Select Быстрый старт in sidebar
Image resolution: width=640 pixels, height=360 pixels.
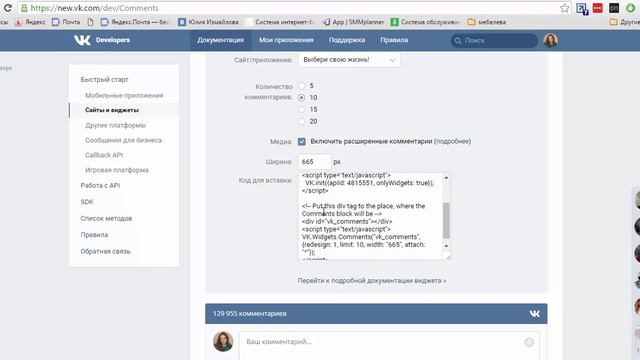pos(104,80)
